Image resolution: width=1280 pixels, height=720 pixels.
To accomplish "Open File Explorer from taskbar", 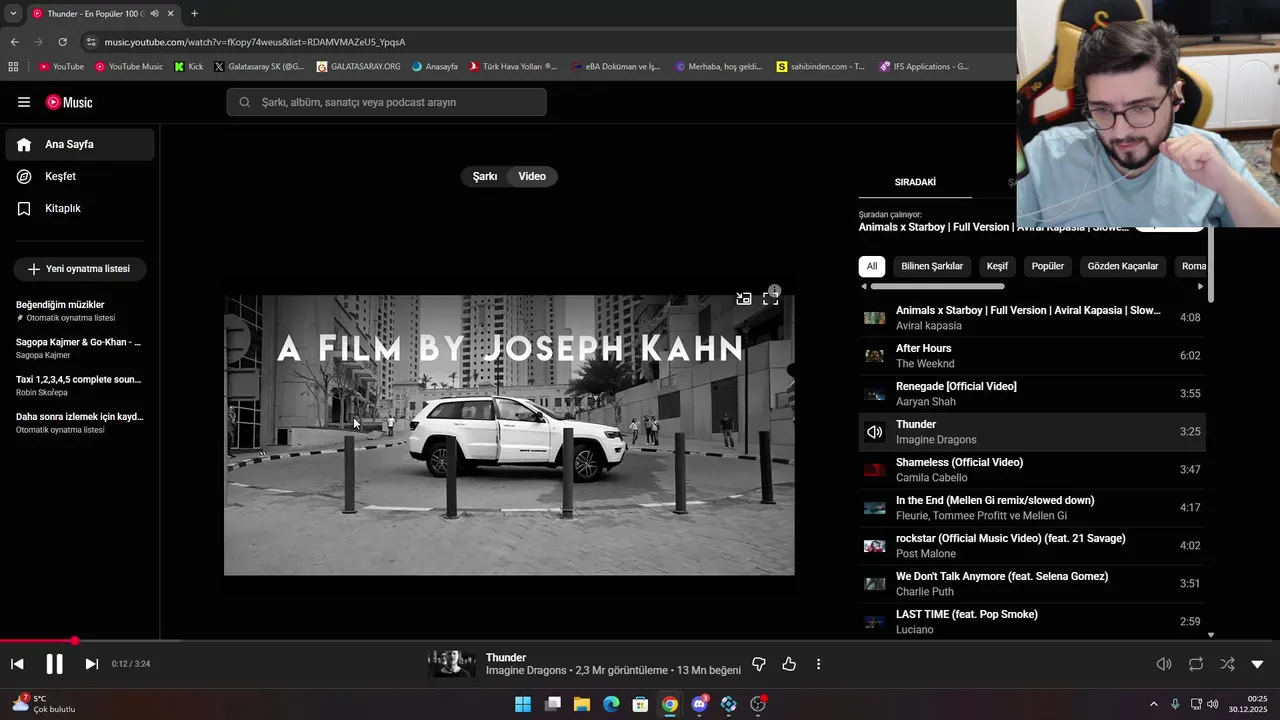I will pyautogui.click(x=581, y=704).
